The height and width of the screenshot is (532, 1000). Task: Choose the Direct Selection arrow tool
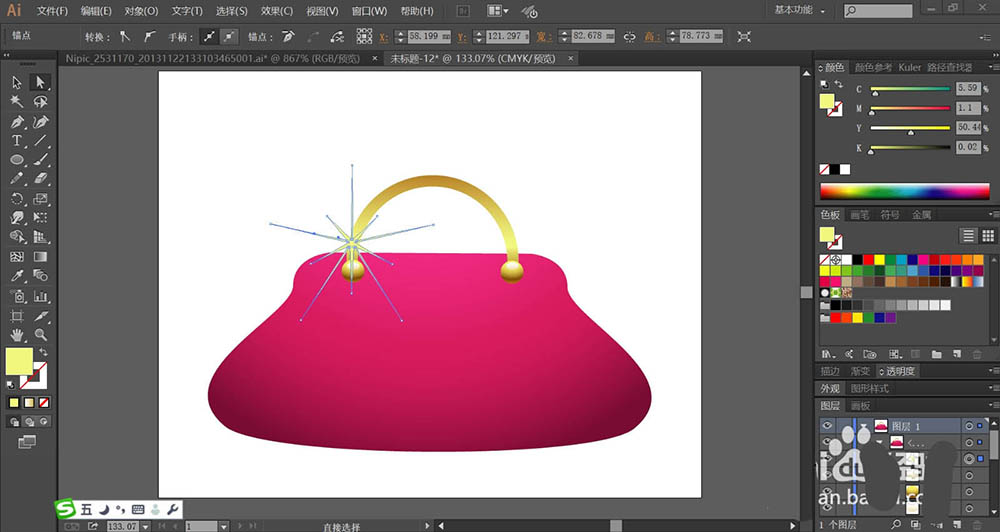click(x=40, y=82)
